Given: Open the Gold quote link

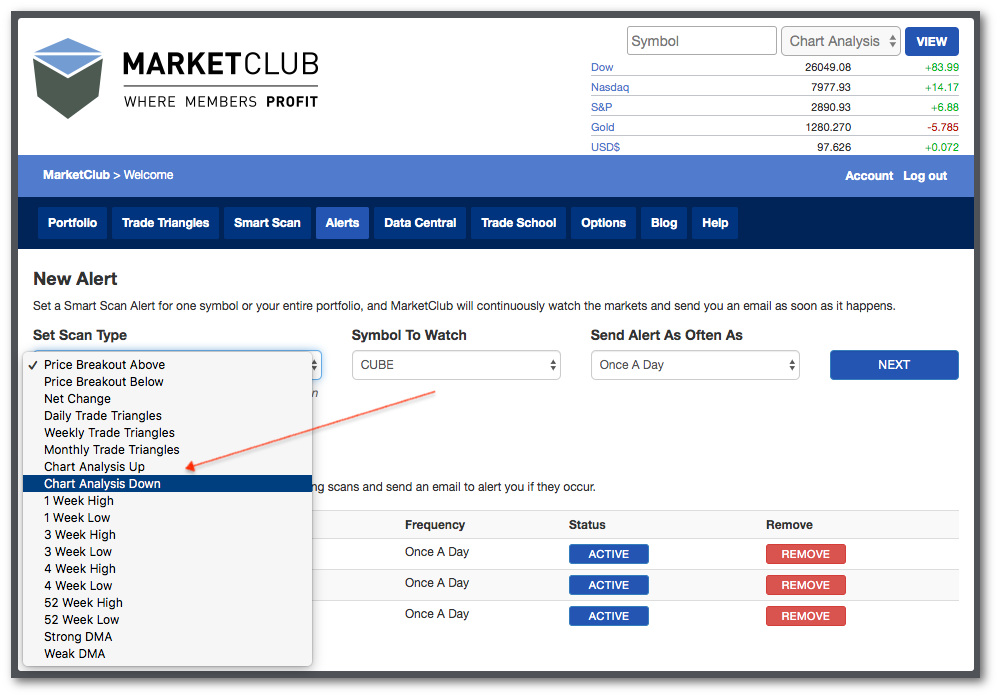Looking at the screenshot, I should [x=603, y=127].
